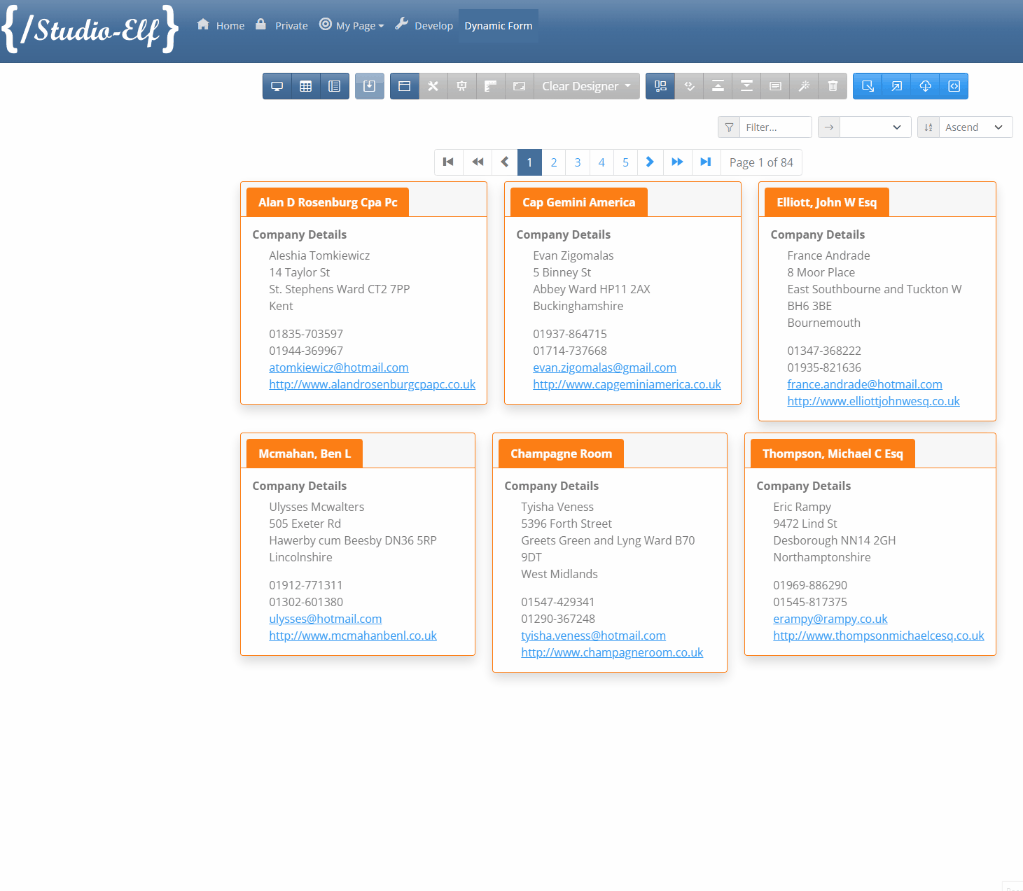Screen dimensions: 1023x891
Task: Go to the first page
Action: pos(448,162)
